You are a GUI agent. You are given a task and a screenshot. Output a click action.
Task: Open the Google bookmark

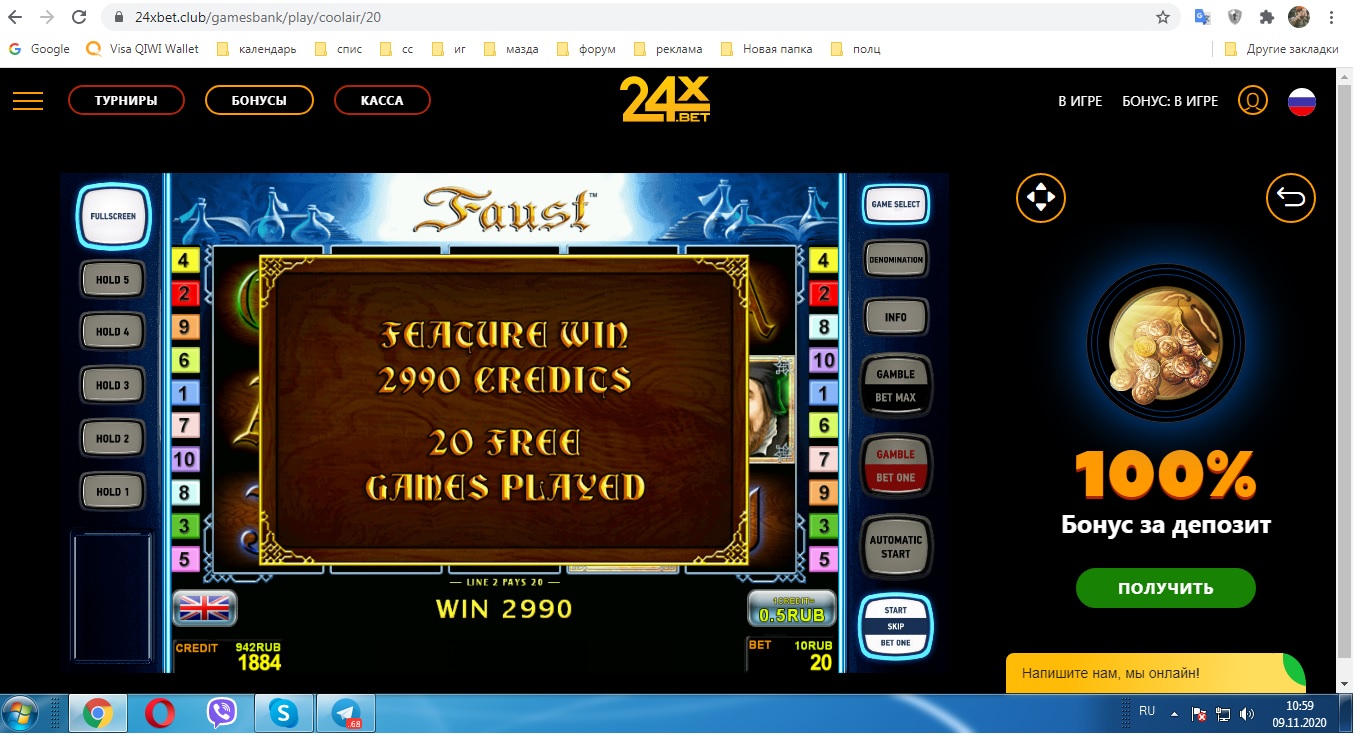[x=39, y=49]
